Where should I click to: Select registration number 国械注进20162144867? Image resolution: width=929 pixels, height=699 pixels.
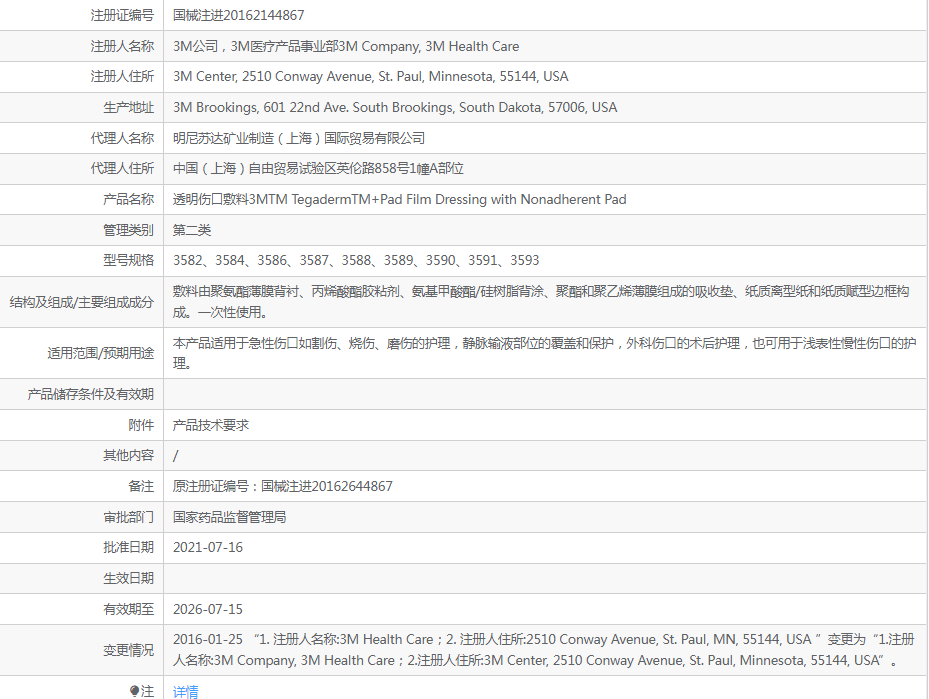[x=239, y=15]
